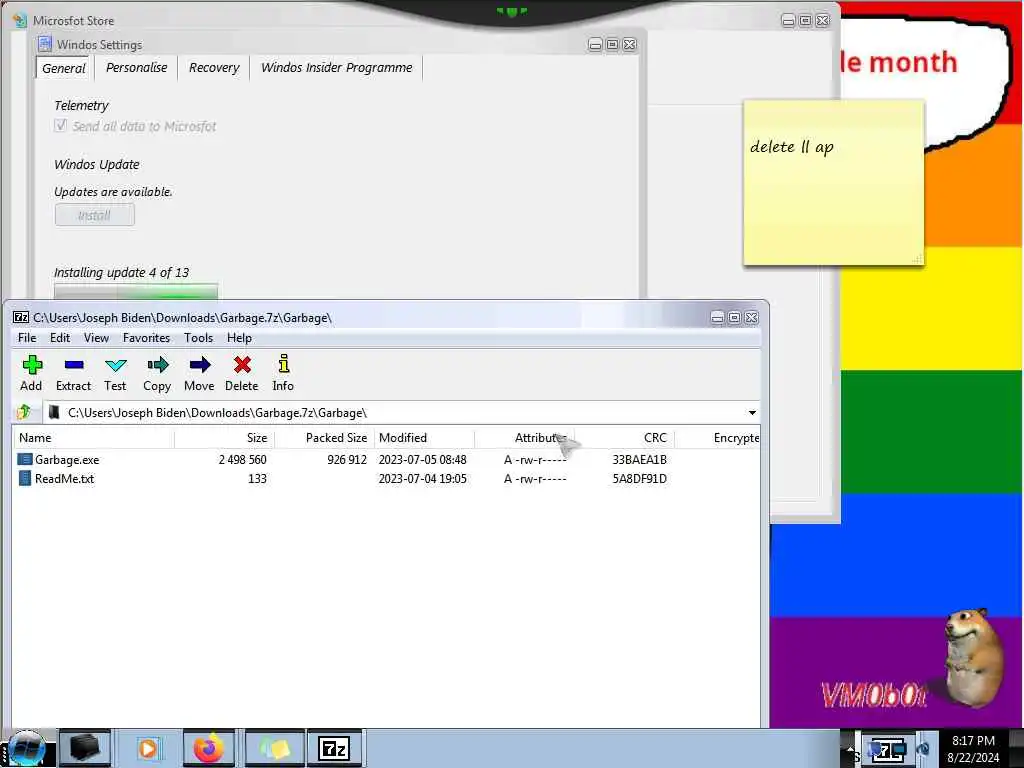The image size is (1024, 768).
Task: Open the Firefox taskbar icon
Action: (x=208, y=748)
